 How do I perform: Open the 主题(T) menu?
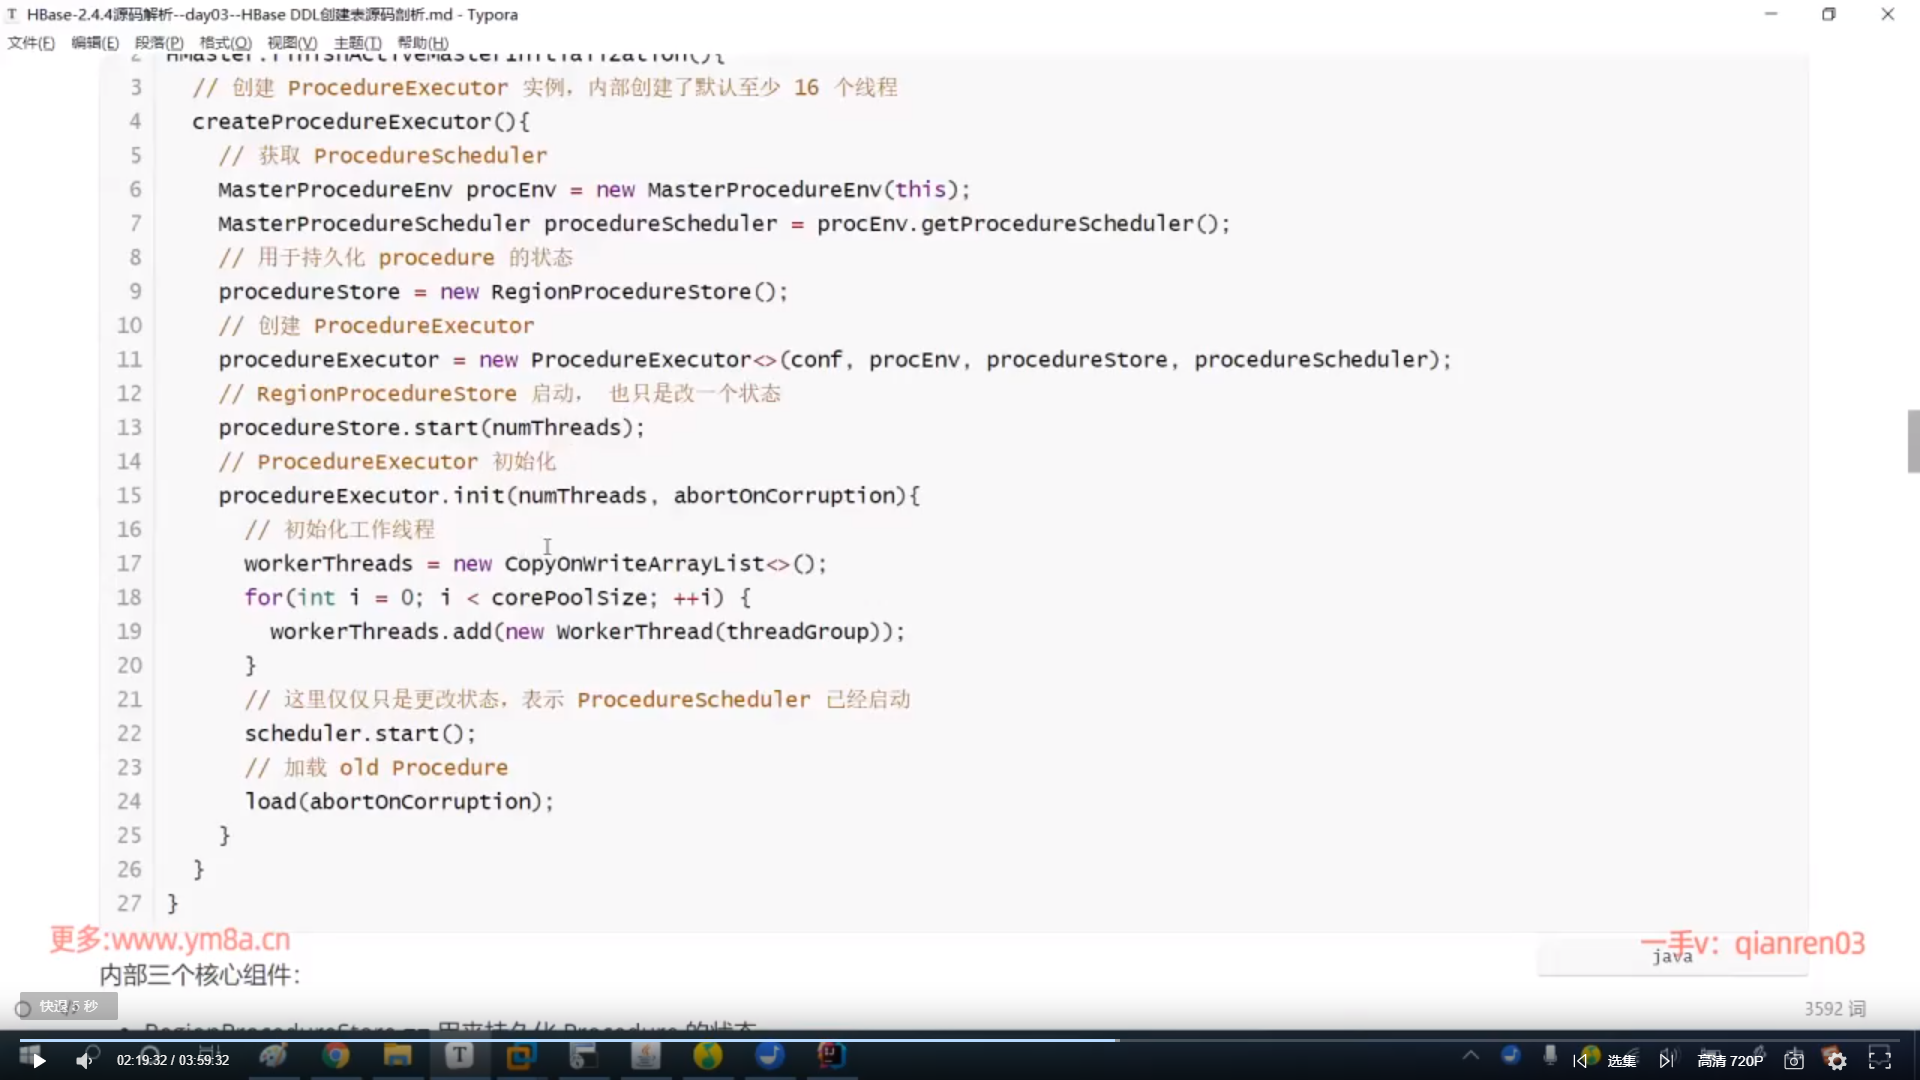tap(357, 43)
